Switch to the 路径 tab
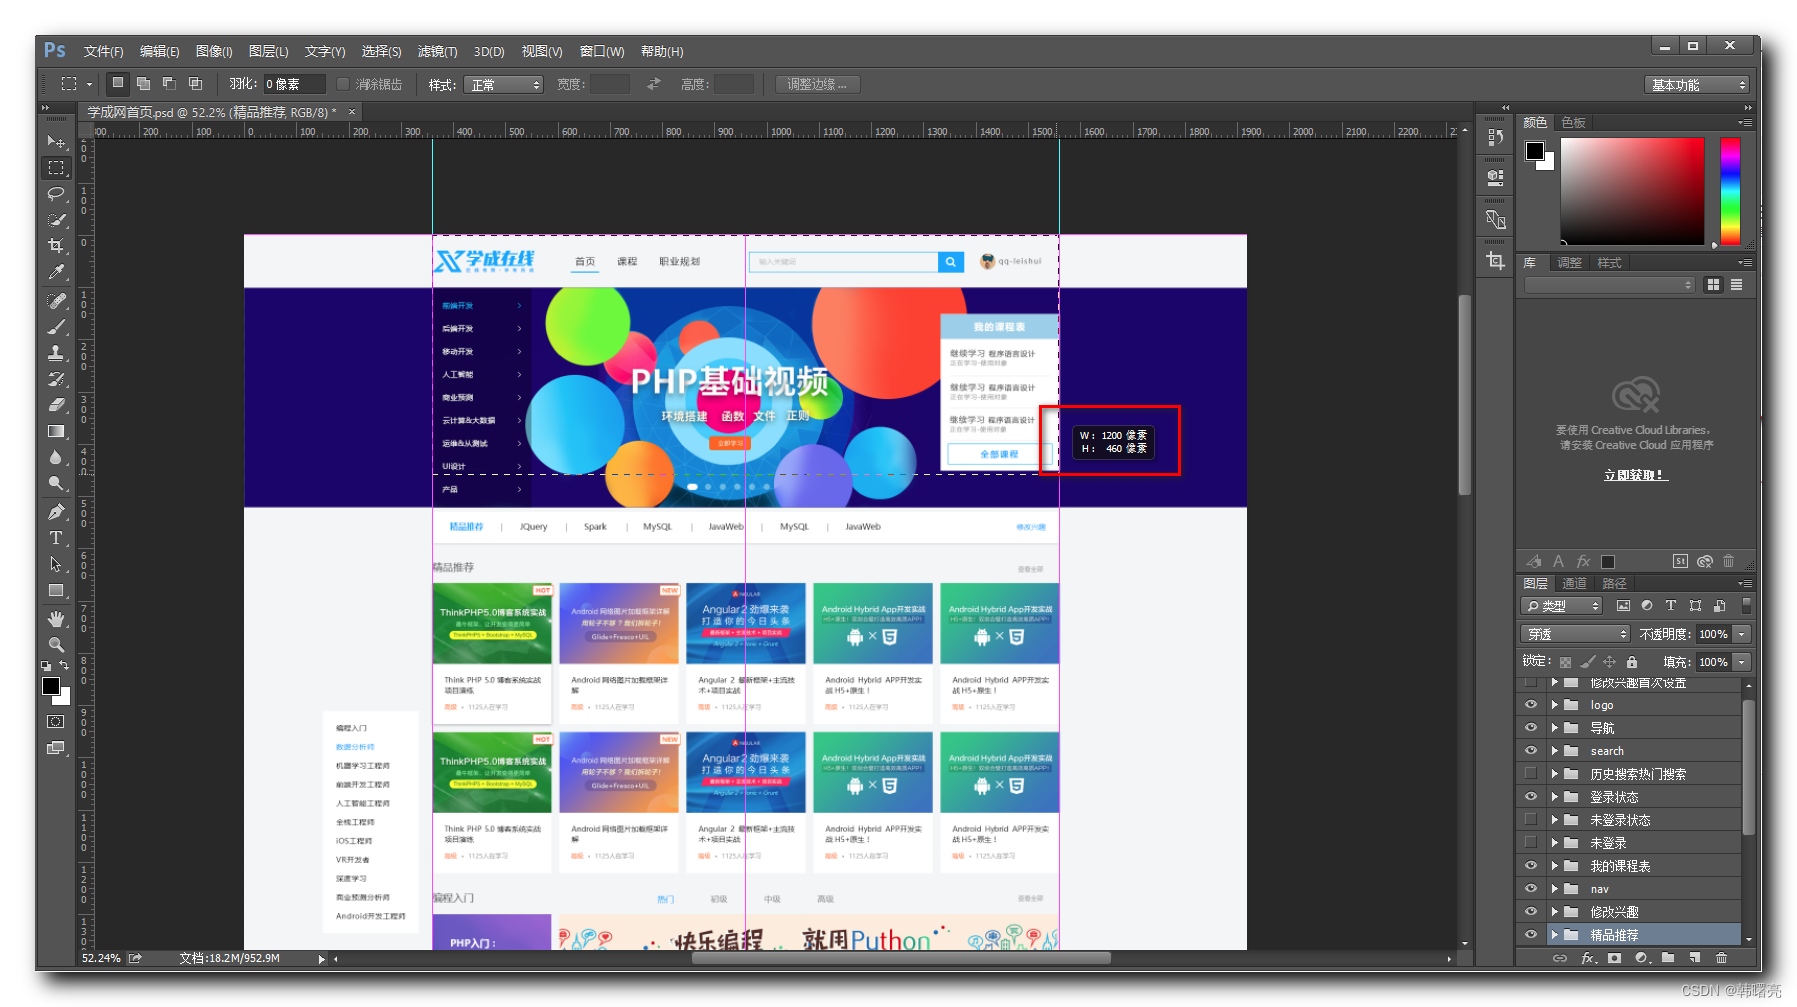The width and height of the screenshot is (1797, 1007). coord(1614,583)
